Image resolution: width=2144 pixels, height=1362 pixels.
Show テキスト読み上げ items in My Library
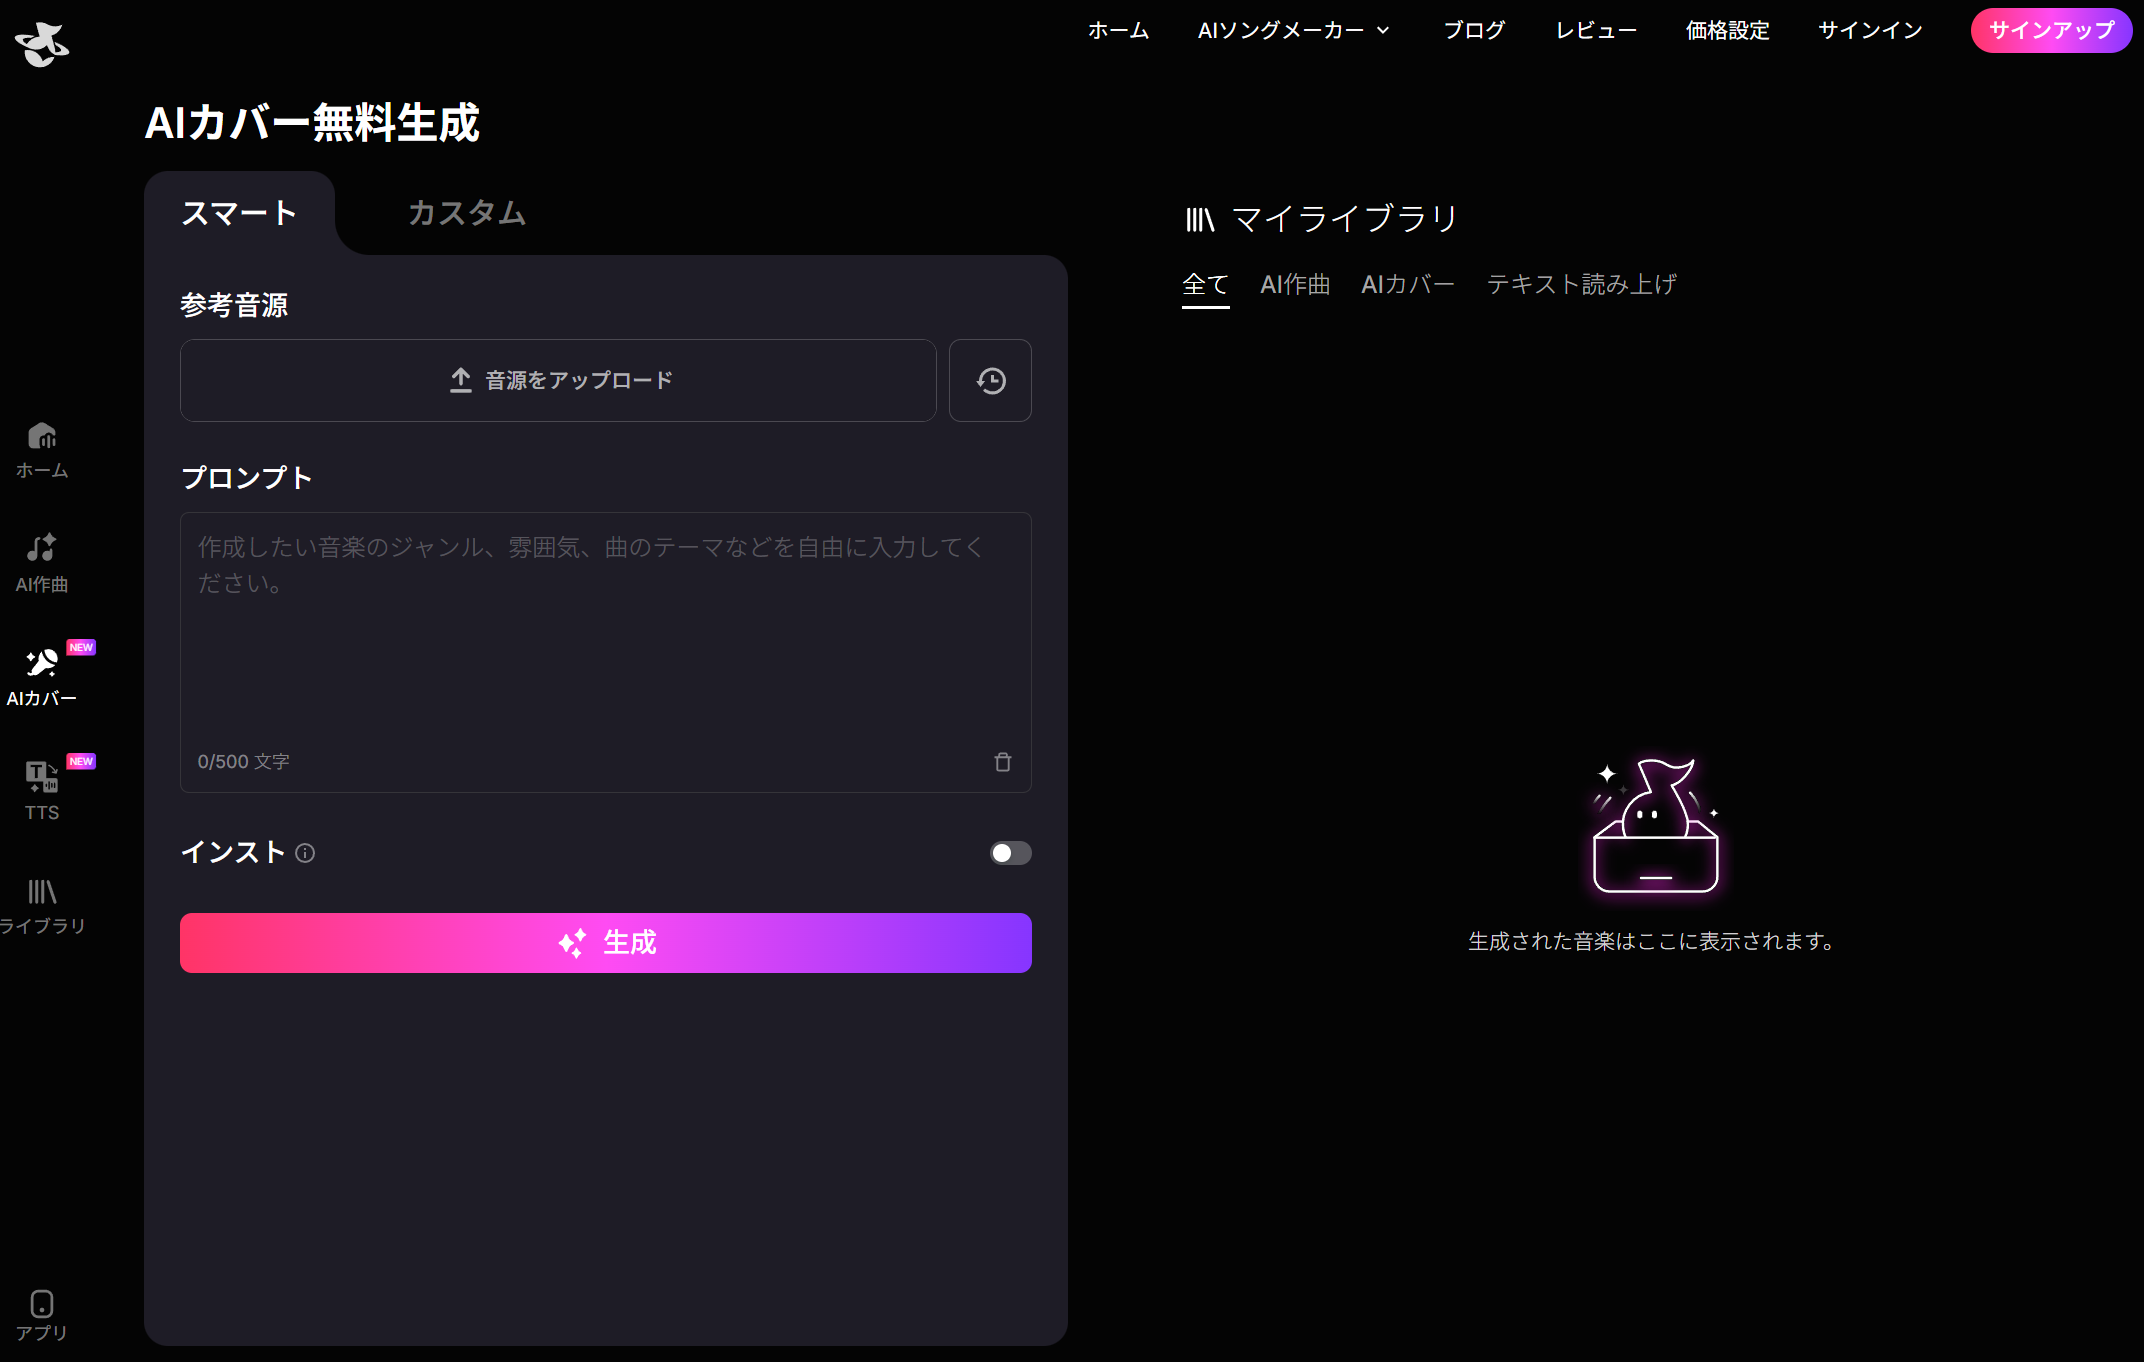(x=1581, y=284)
